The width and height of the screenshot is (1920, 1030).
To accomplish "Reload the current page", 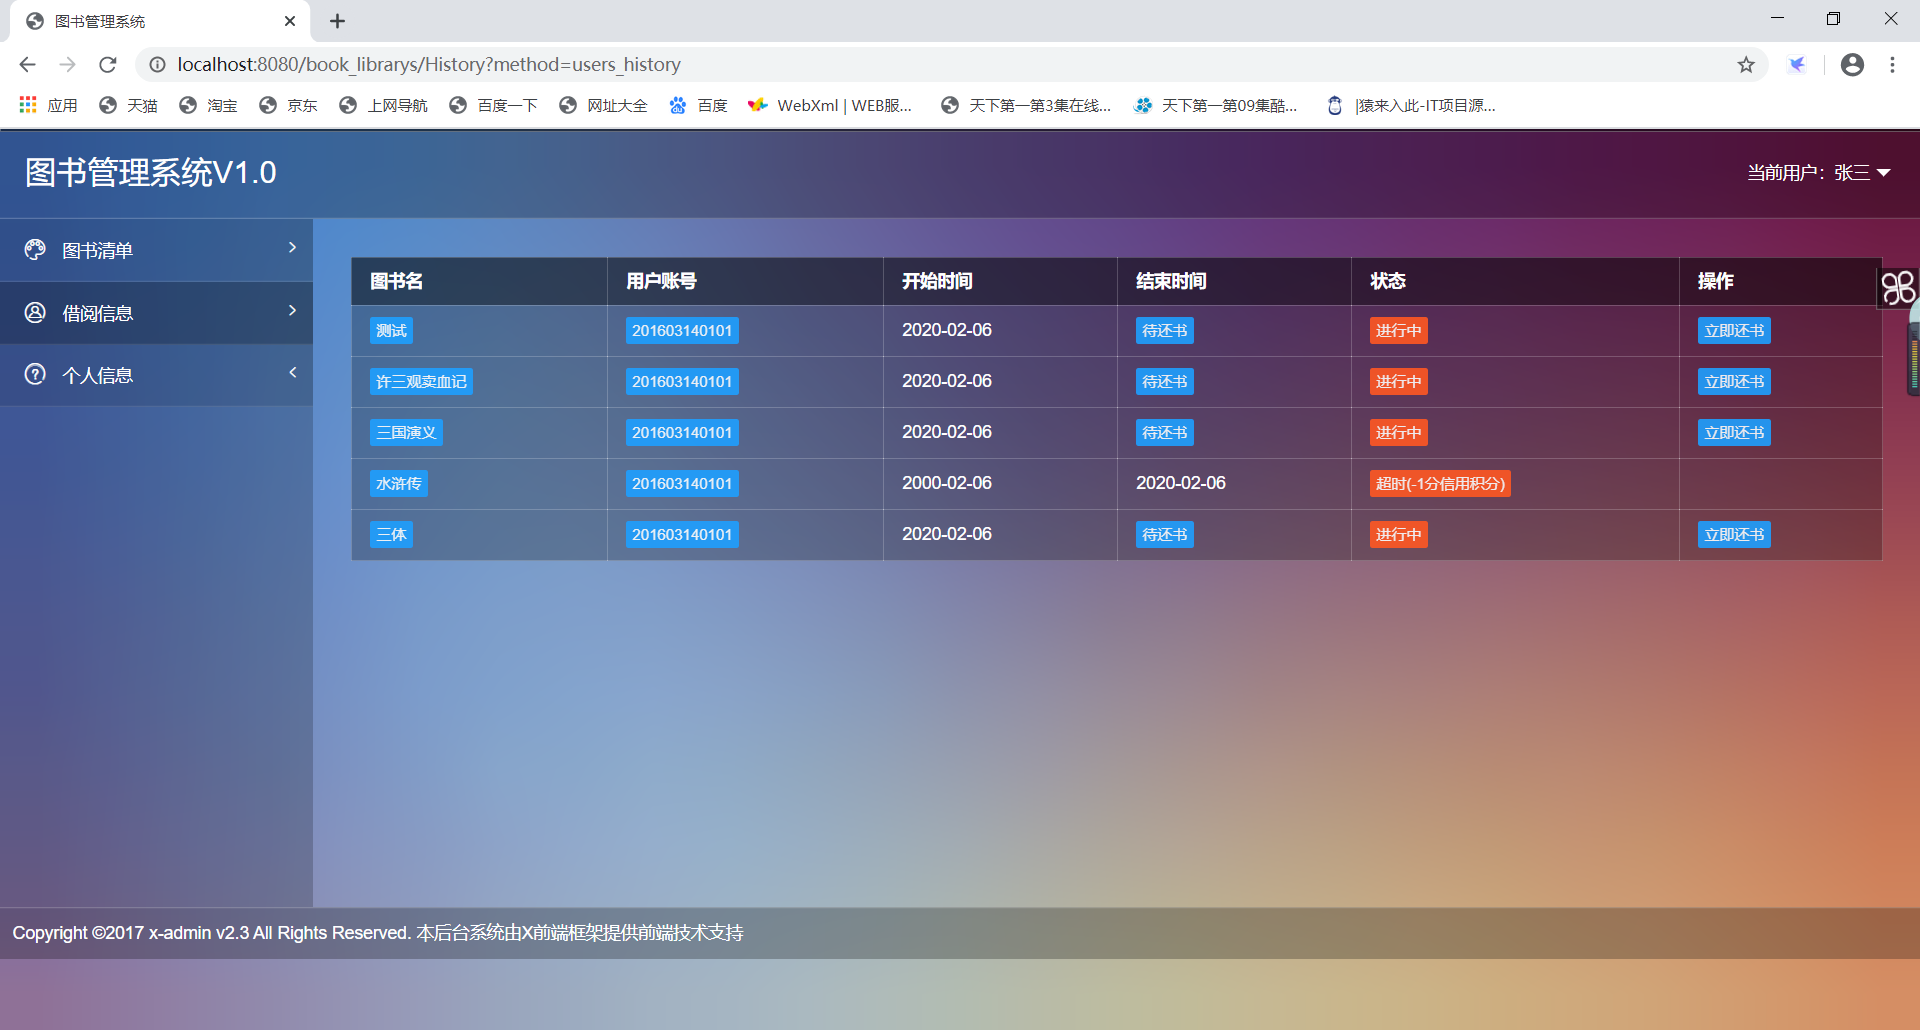I will pos(108,65).
